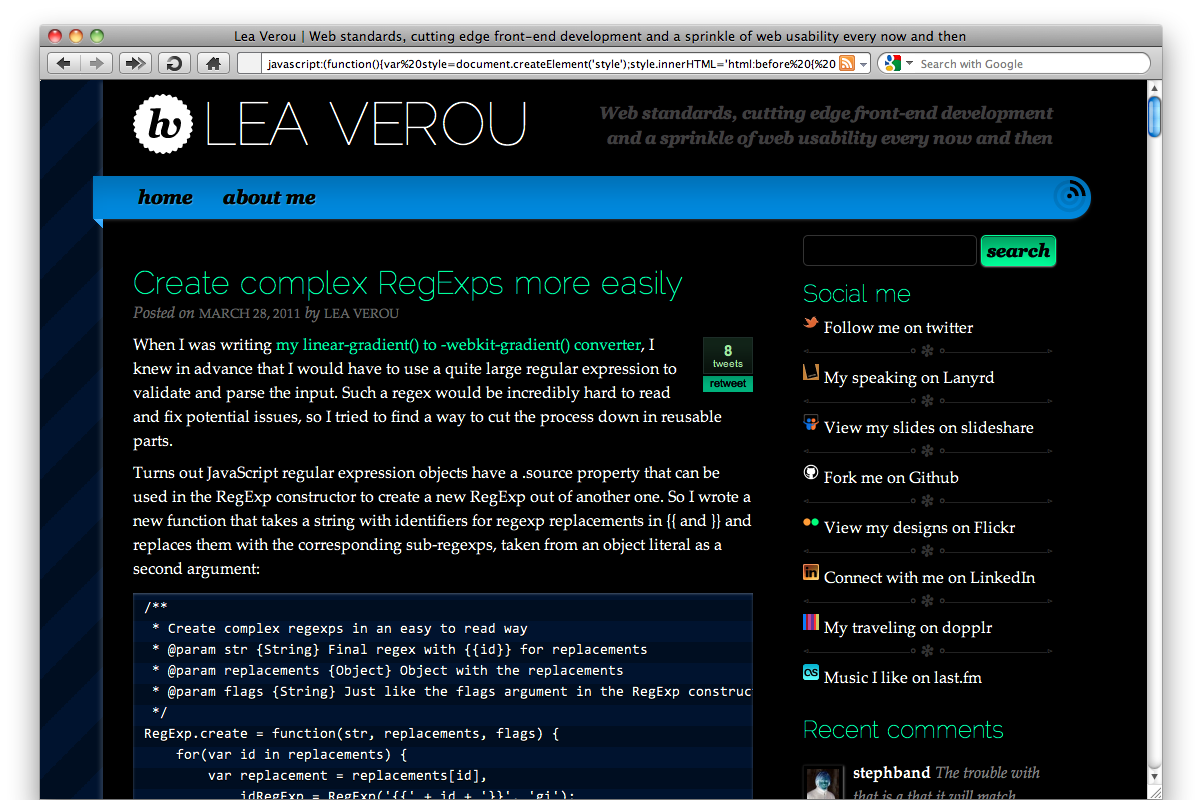
Task: Click the browser Back arrow button
Action: (x=64, y=64)
